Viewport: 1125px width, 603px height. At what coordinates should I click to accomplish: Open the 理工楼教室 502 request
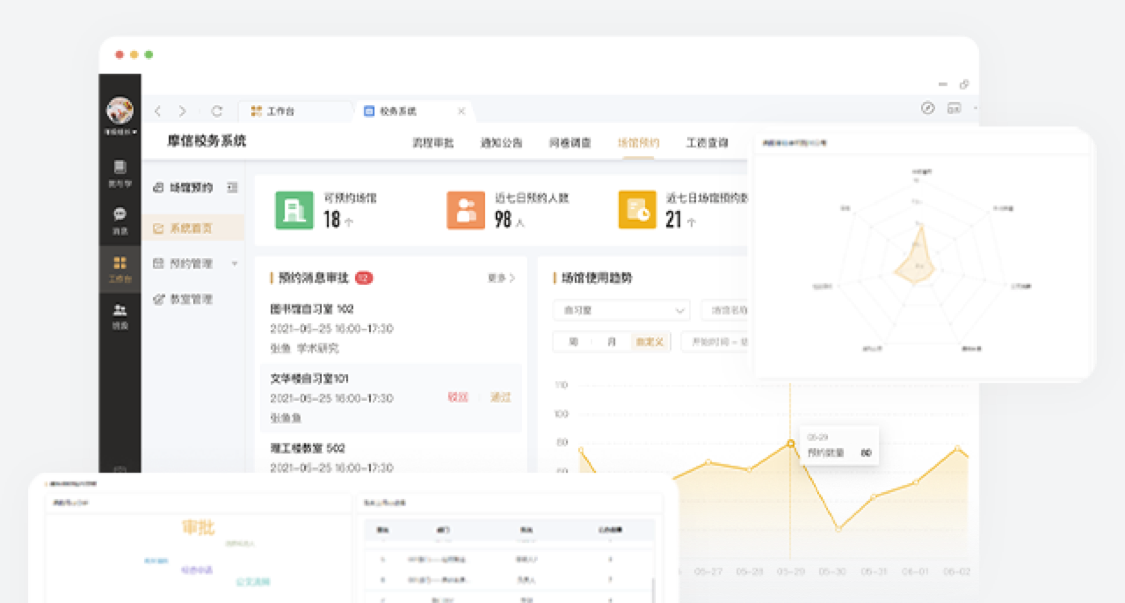point(308,448)
